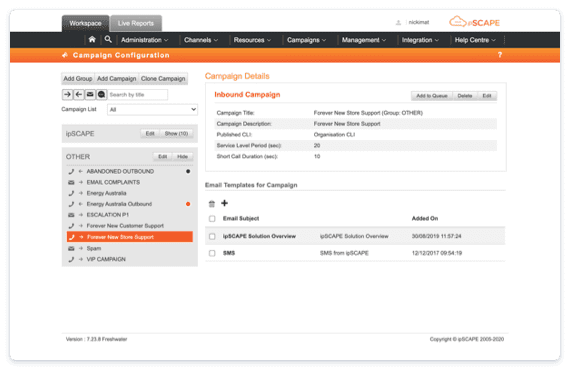Click the user profile icon near nickimat
This screenshot has width=570, height=370.
(398, 23)
